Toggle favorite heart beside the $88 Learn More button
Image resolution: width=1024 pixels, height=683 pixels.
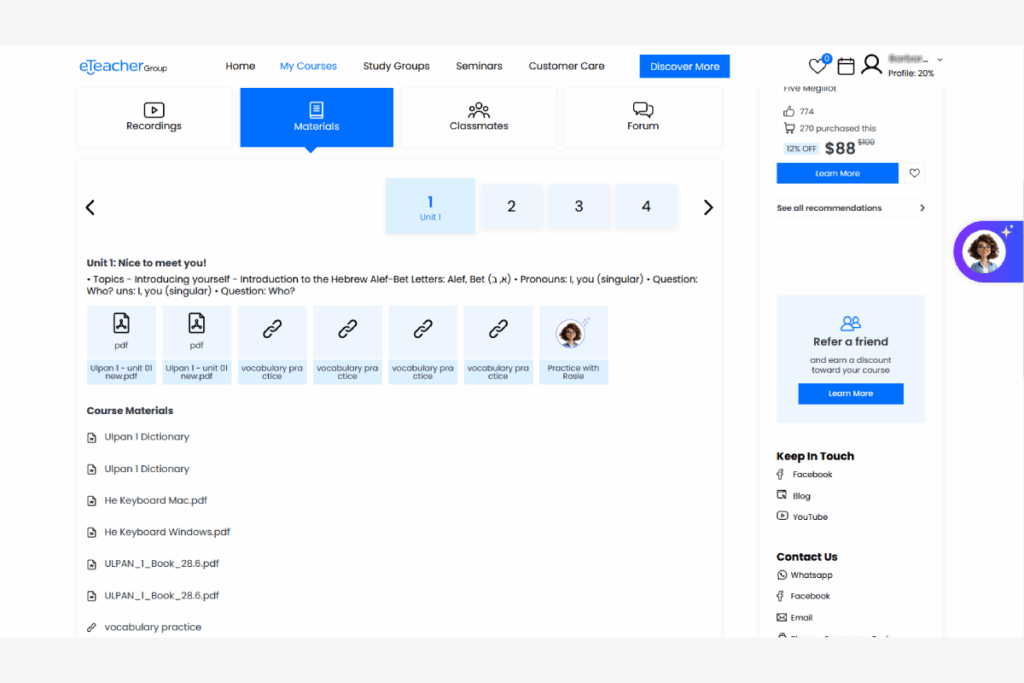coord(914,173)
